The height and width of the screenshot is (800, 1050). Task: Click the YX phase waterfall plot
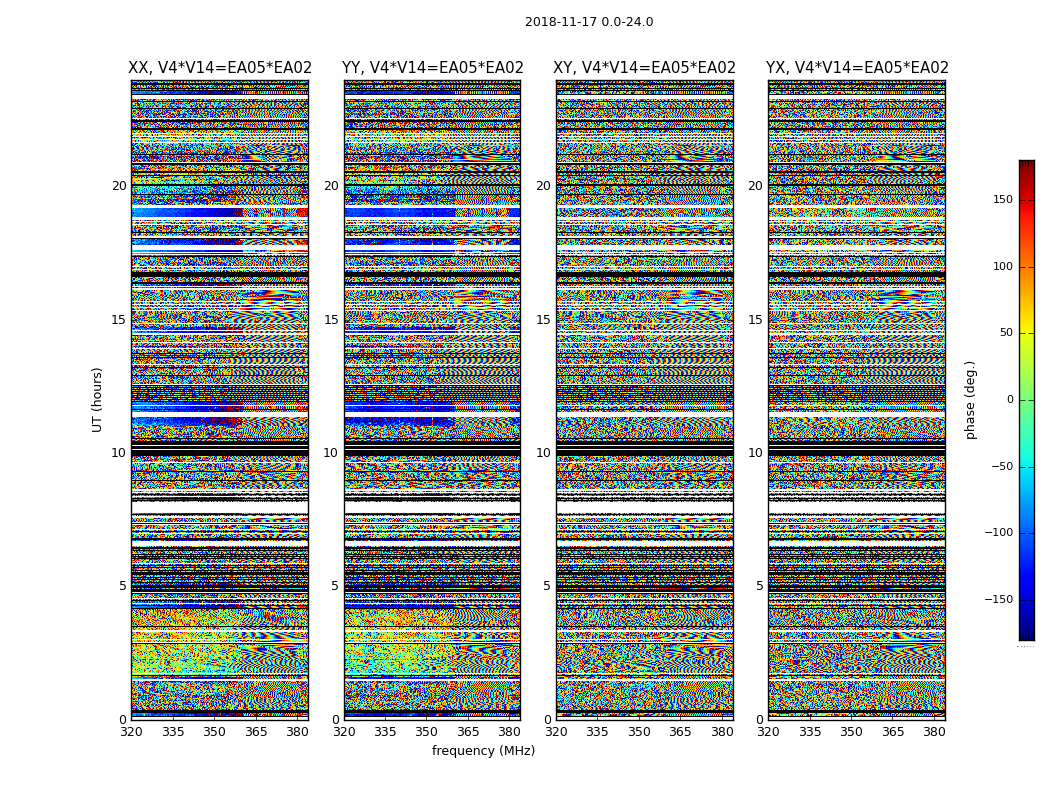point(857,400)
